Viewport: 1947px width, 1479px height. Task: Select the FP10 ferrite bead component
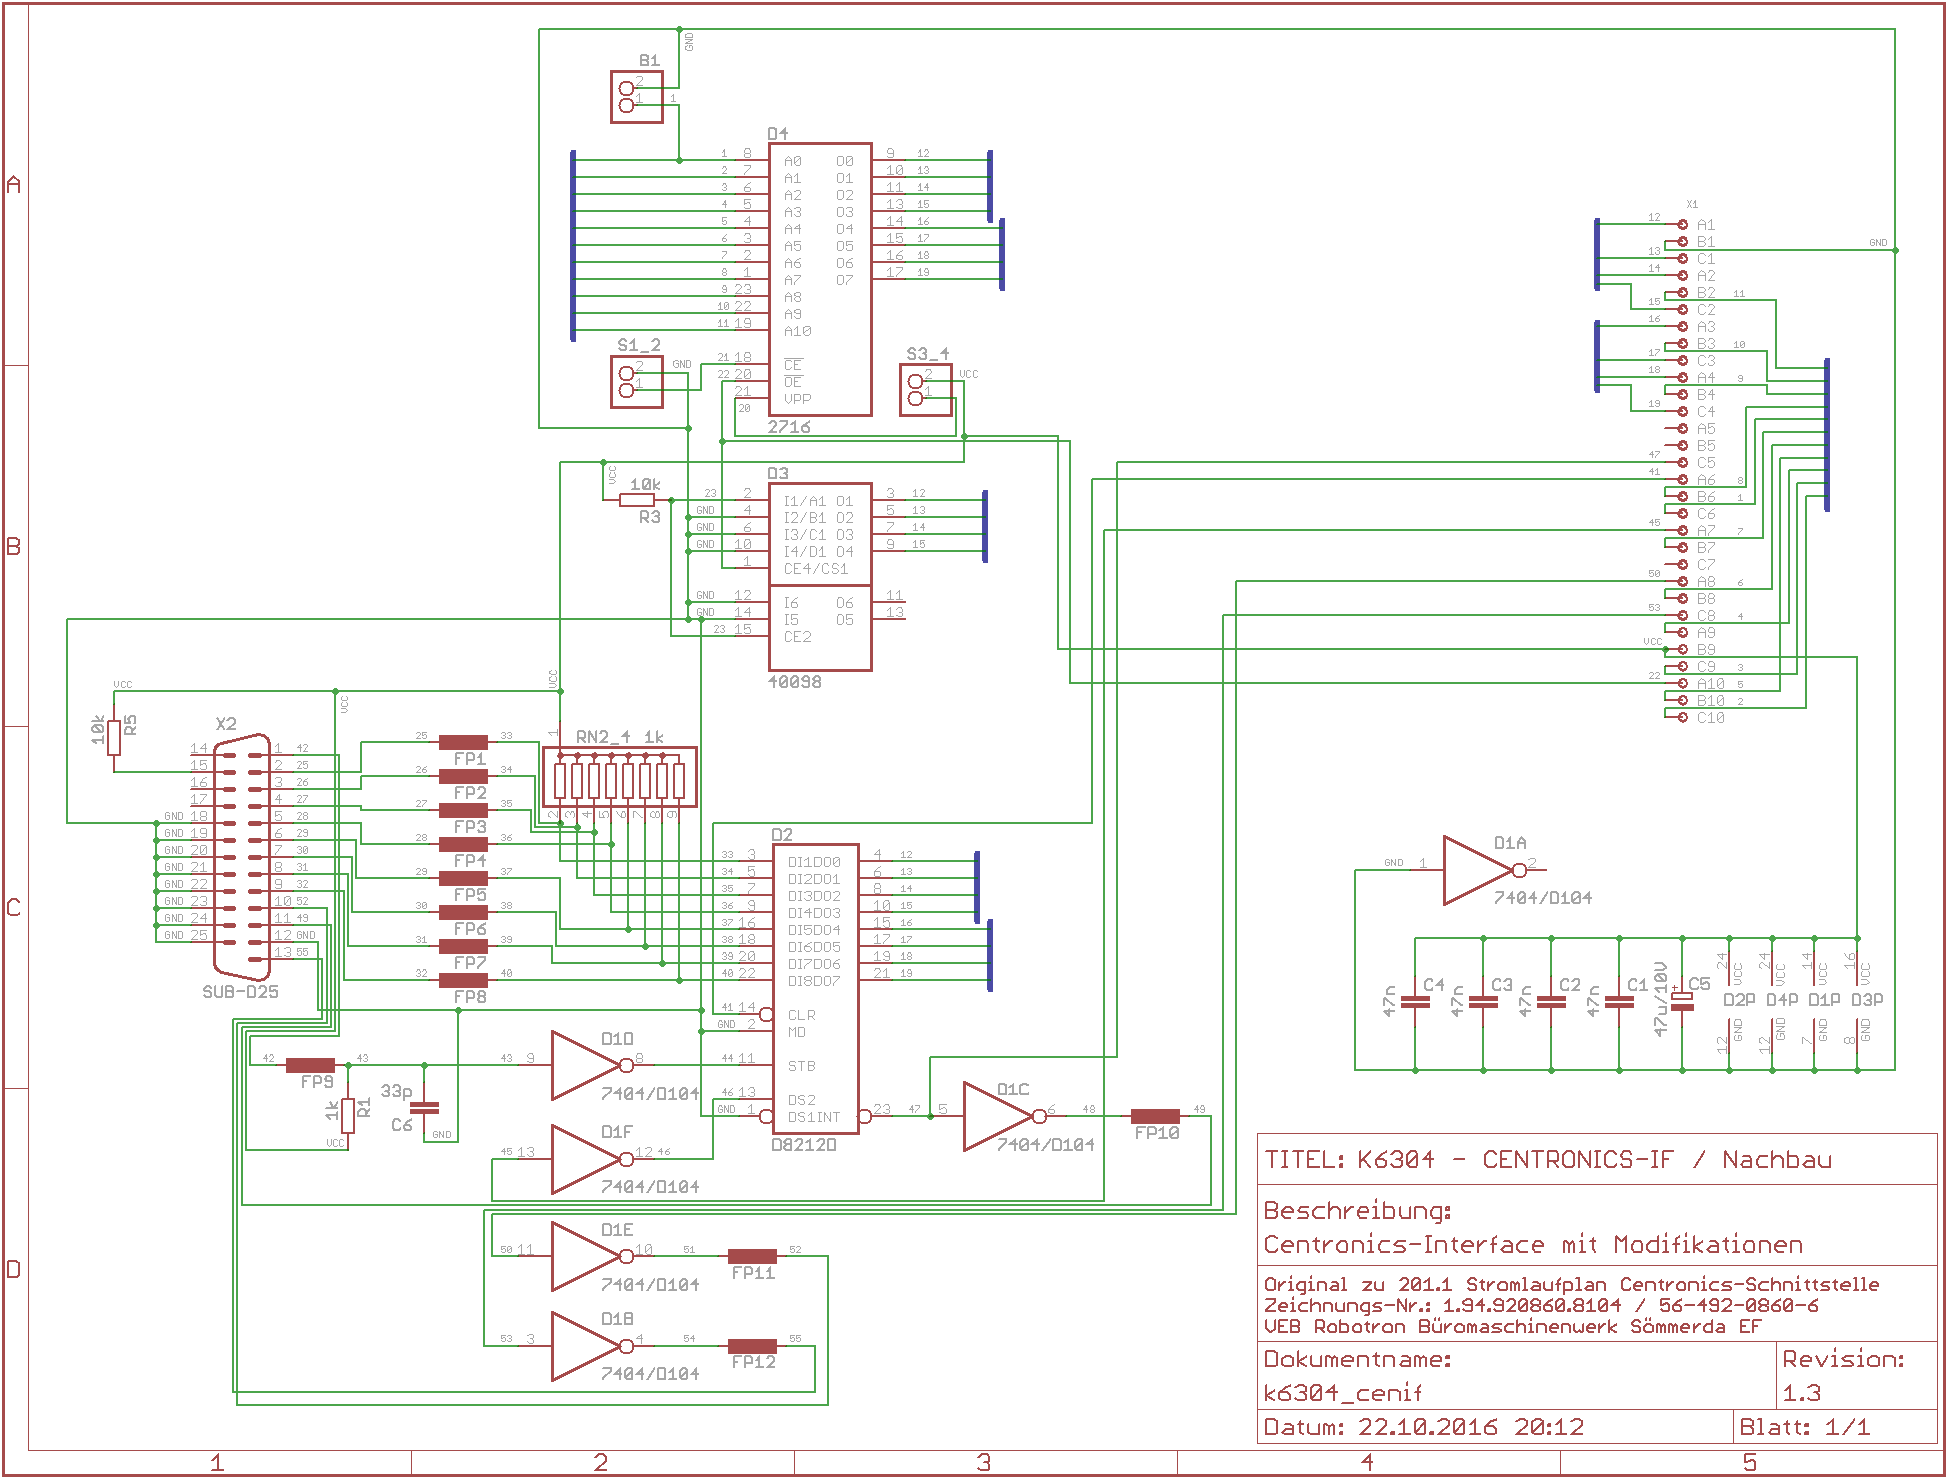(x=1155, y=1116)
